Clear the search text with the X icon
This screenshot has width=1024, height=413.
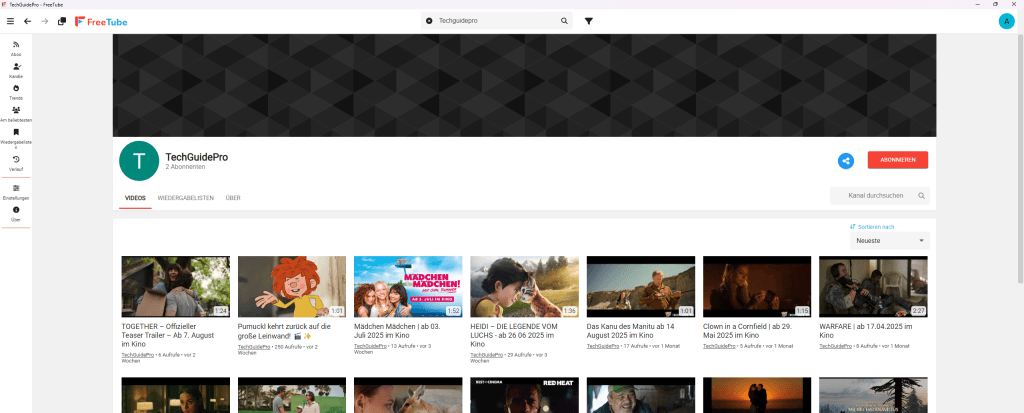click(x=429, y=21)
